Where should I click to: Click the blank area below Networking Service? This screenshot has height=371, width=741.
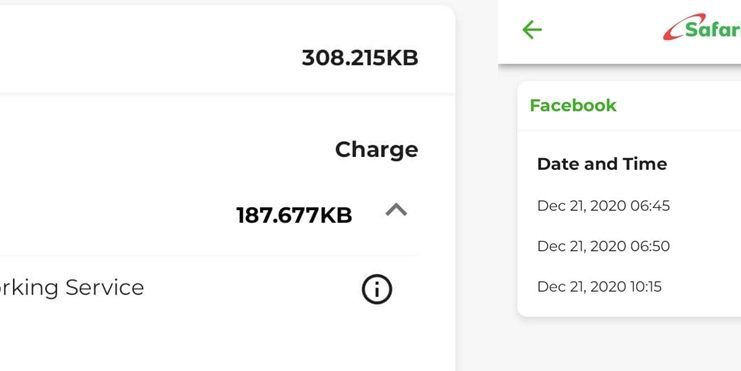coord(209,345)
